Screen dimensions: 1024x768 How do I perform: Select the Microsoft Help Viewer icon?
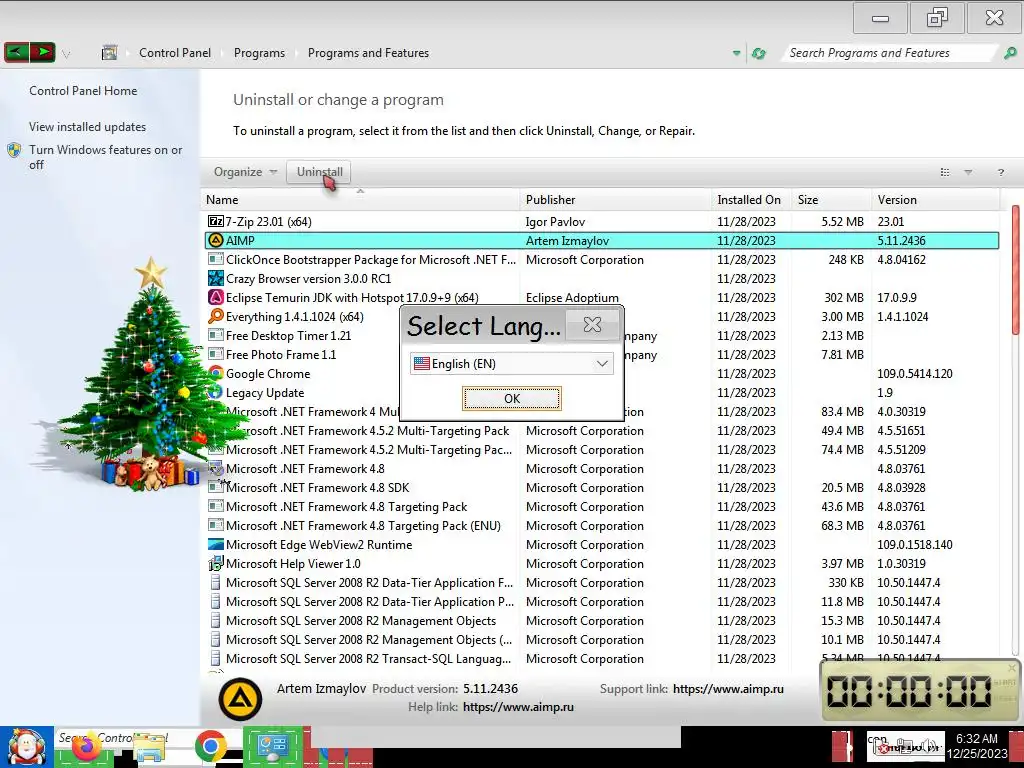[x=216, y=563]
